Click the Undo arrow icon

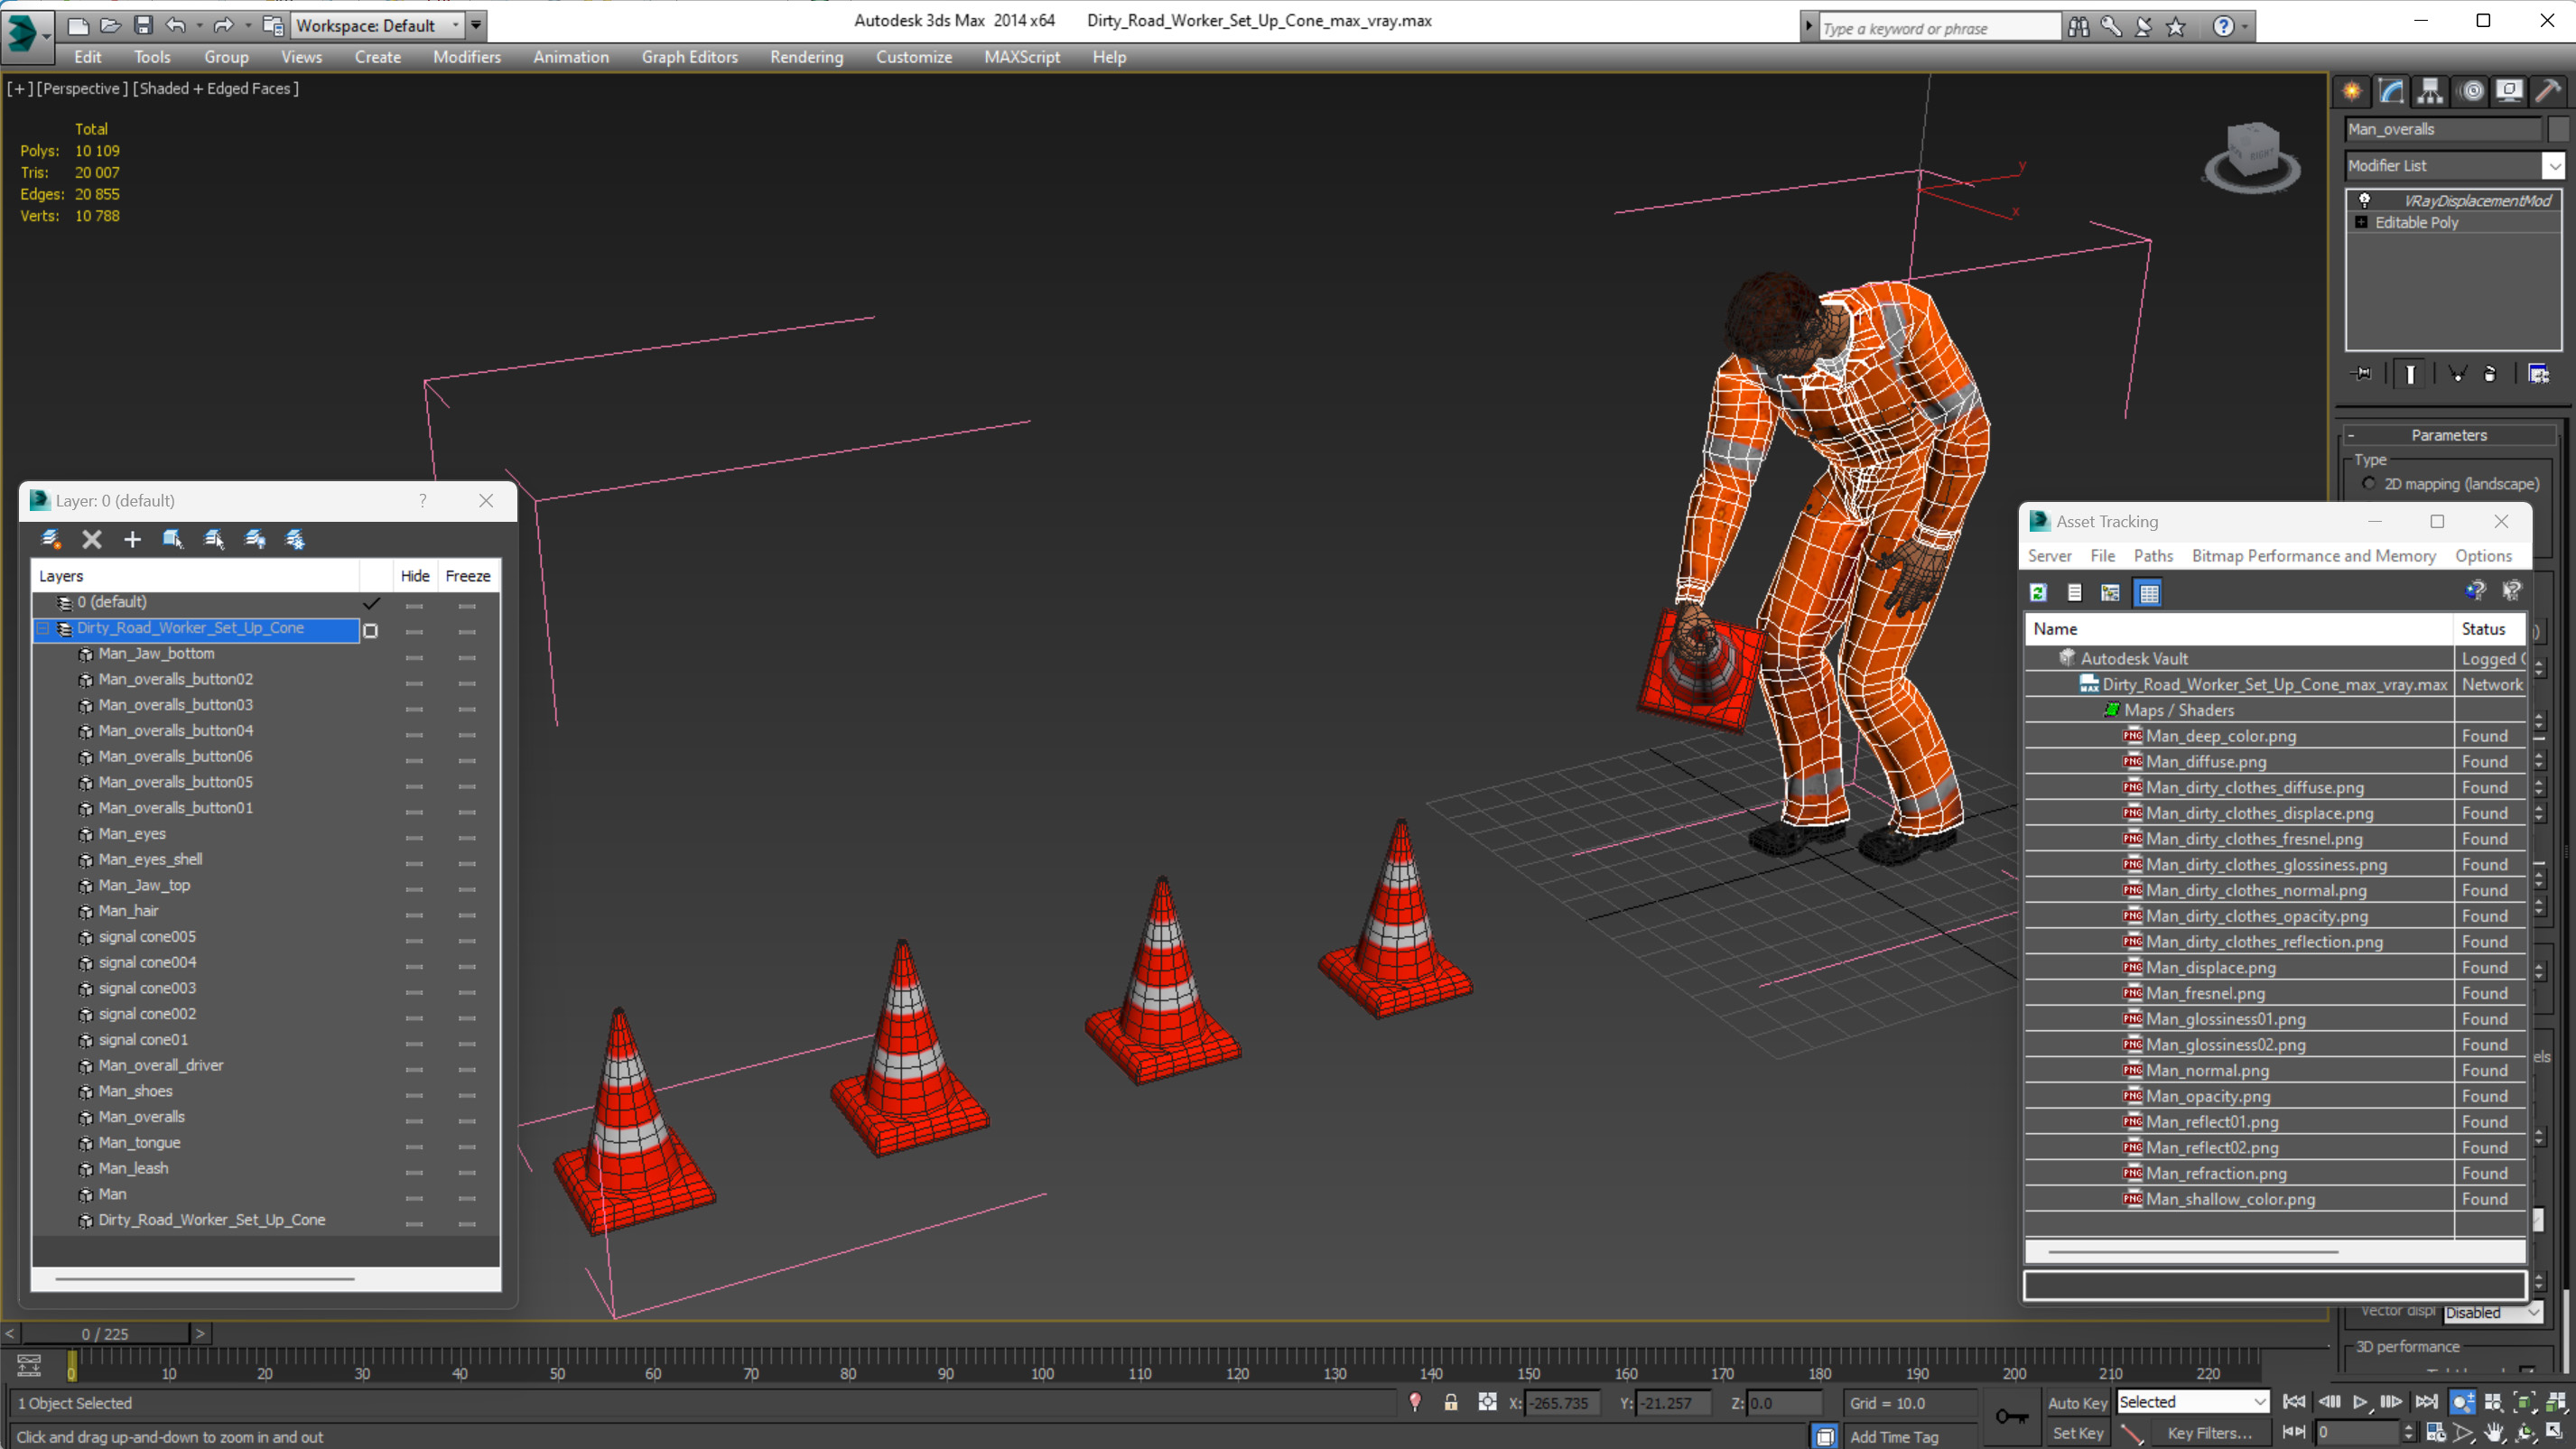tap(176, 25)
